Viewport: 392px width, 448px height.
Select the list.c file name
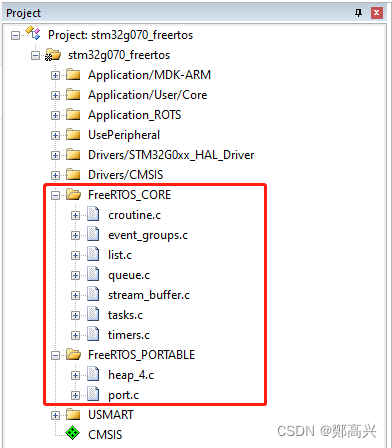pos(120,255)
